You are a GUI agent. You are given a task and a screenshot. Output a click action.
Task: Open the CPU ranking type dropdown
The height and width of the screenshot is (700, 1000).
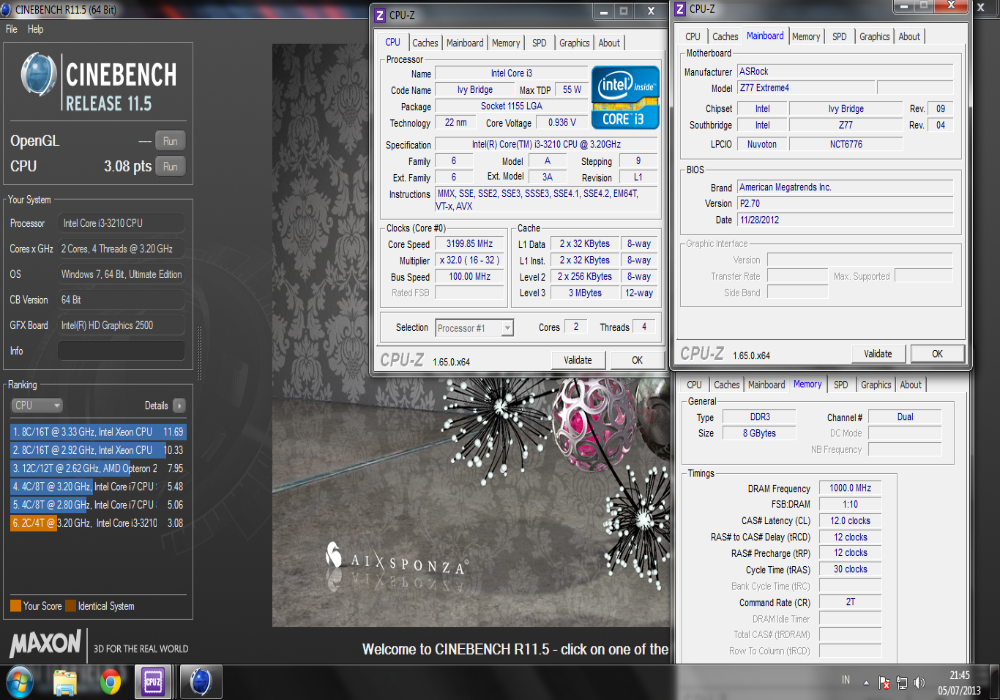(36, 405)
